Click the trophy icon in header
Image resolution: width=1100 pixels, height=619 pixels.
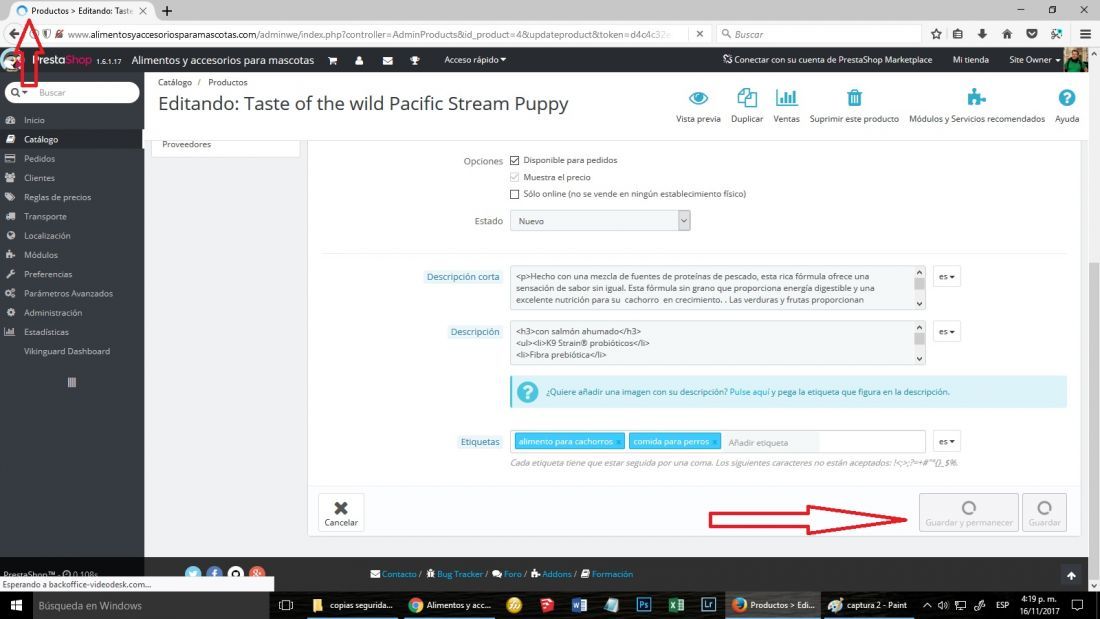click(x=415, y=60)
